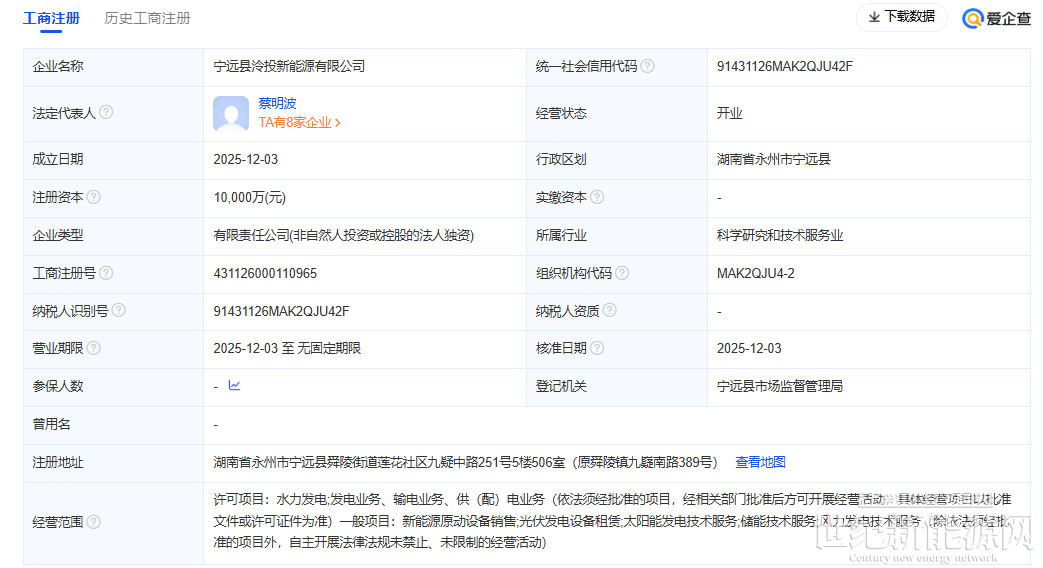Click help icon next to 核准日期

597,348
